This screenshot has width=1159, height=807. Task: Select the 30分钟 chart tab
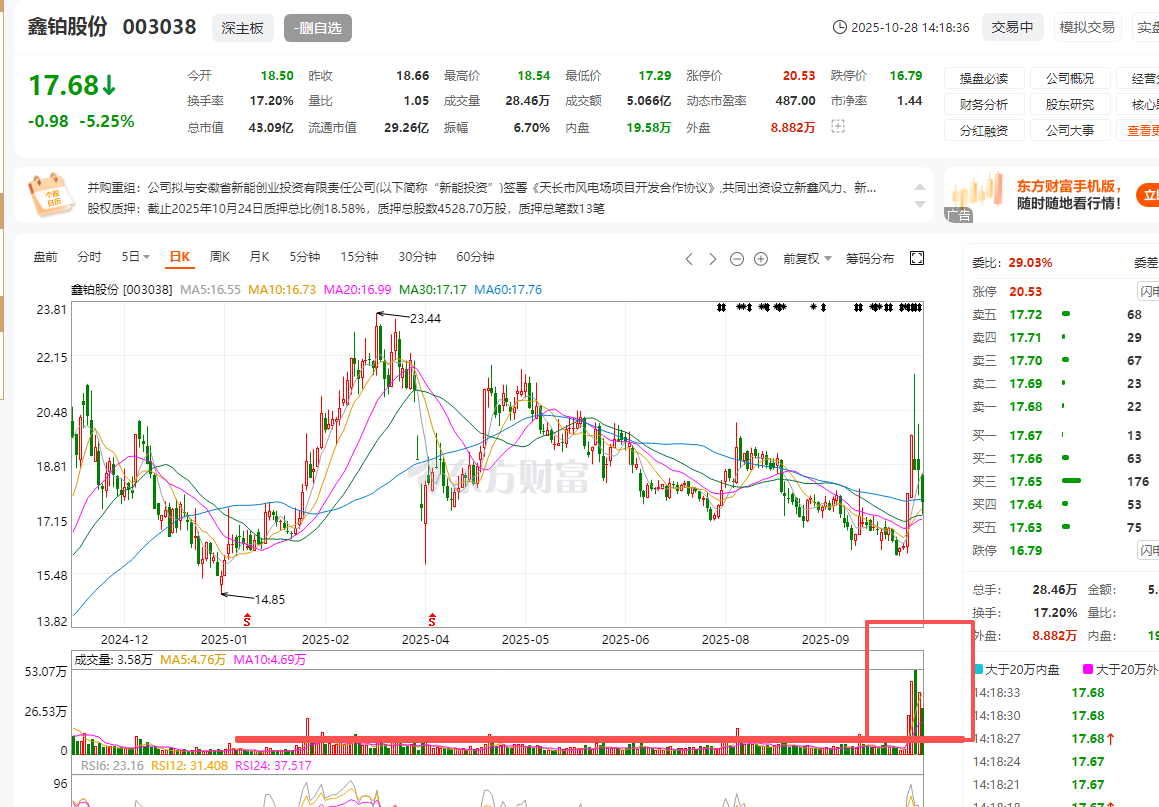pos(417,257)
